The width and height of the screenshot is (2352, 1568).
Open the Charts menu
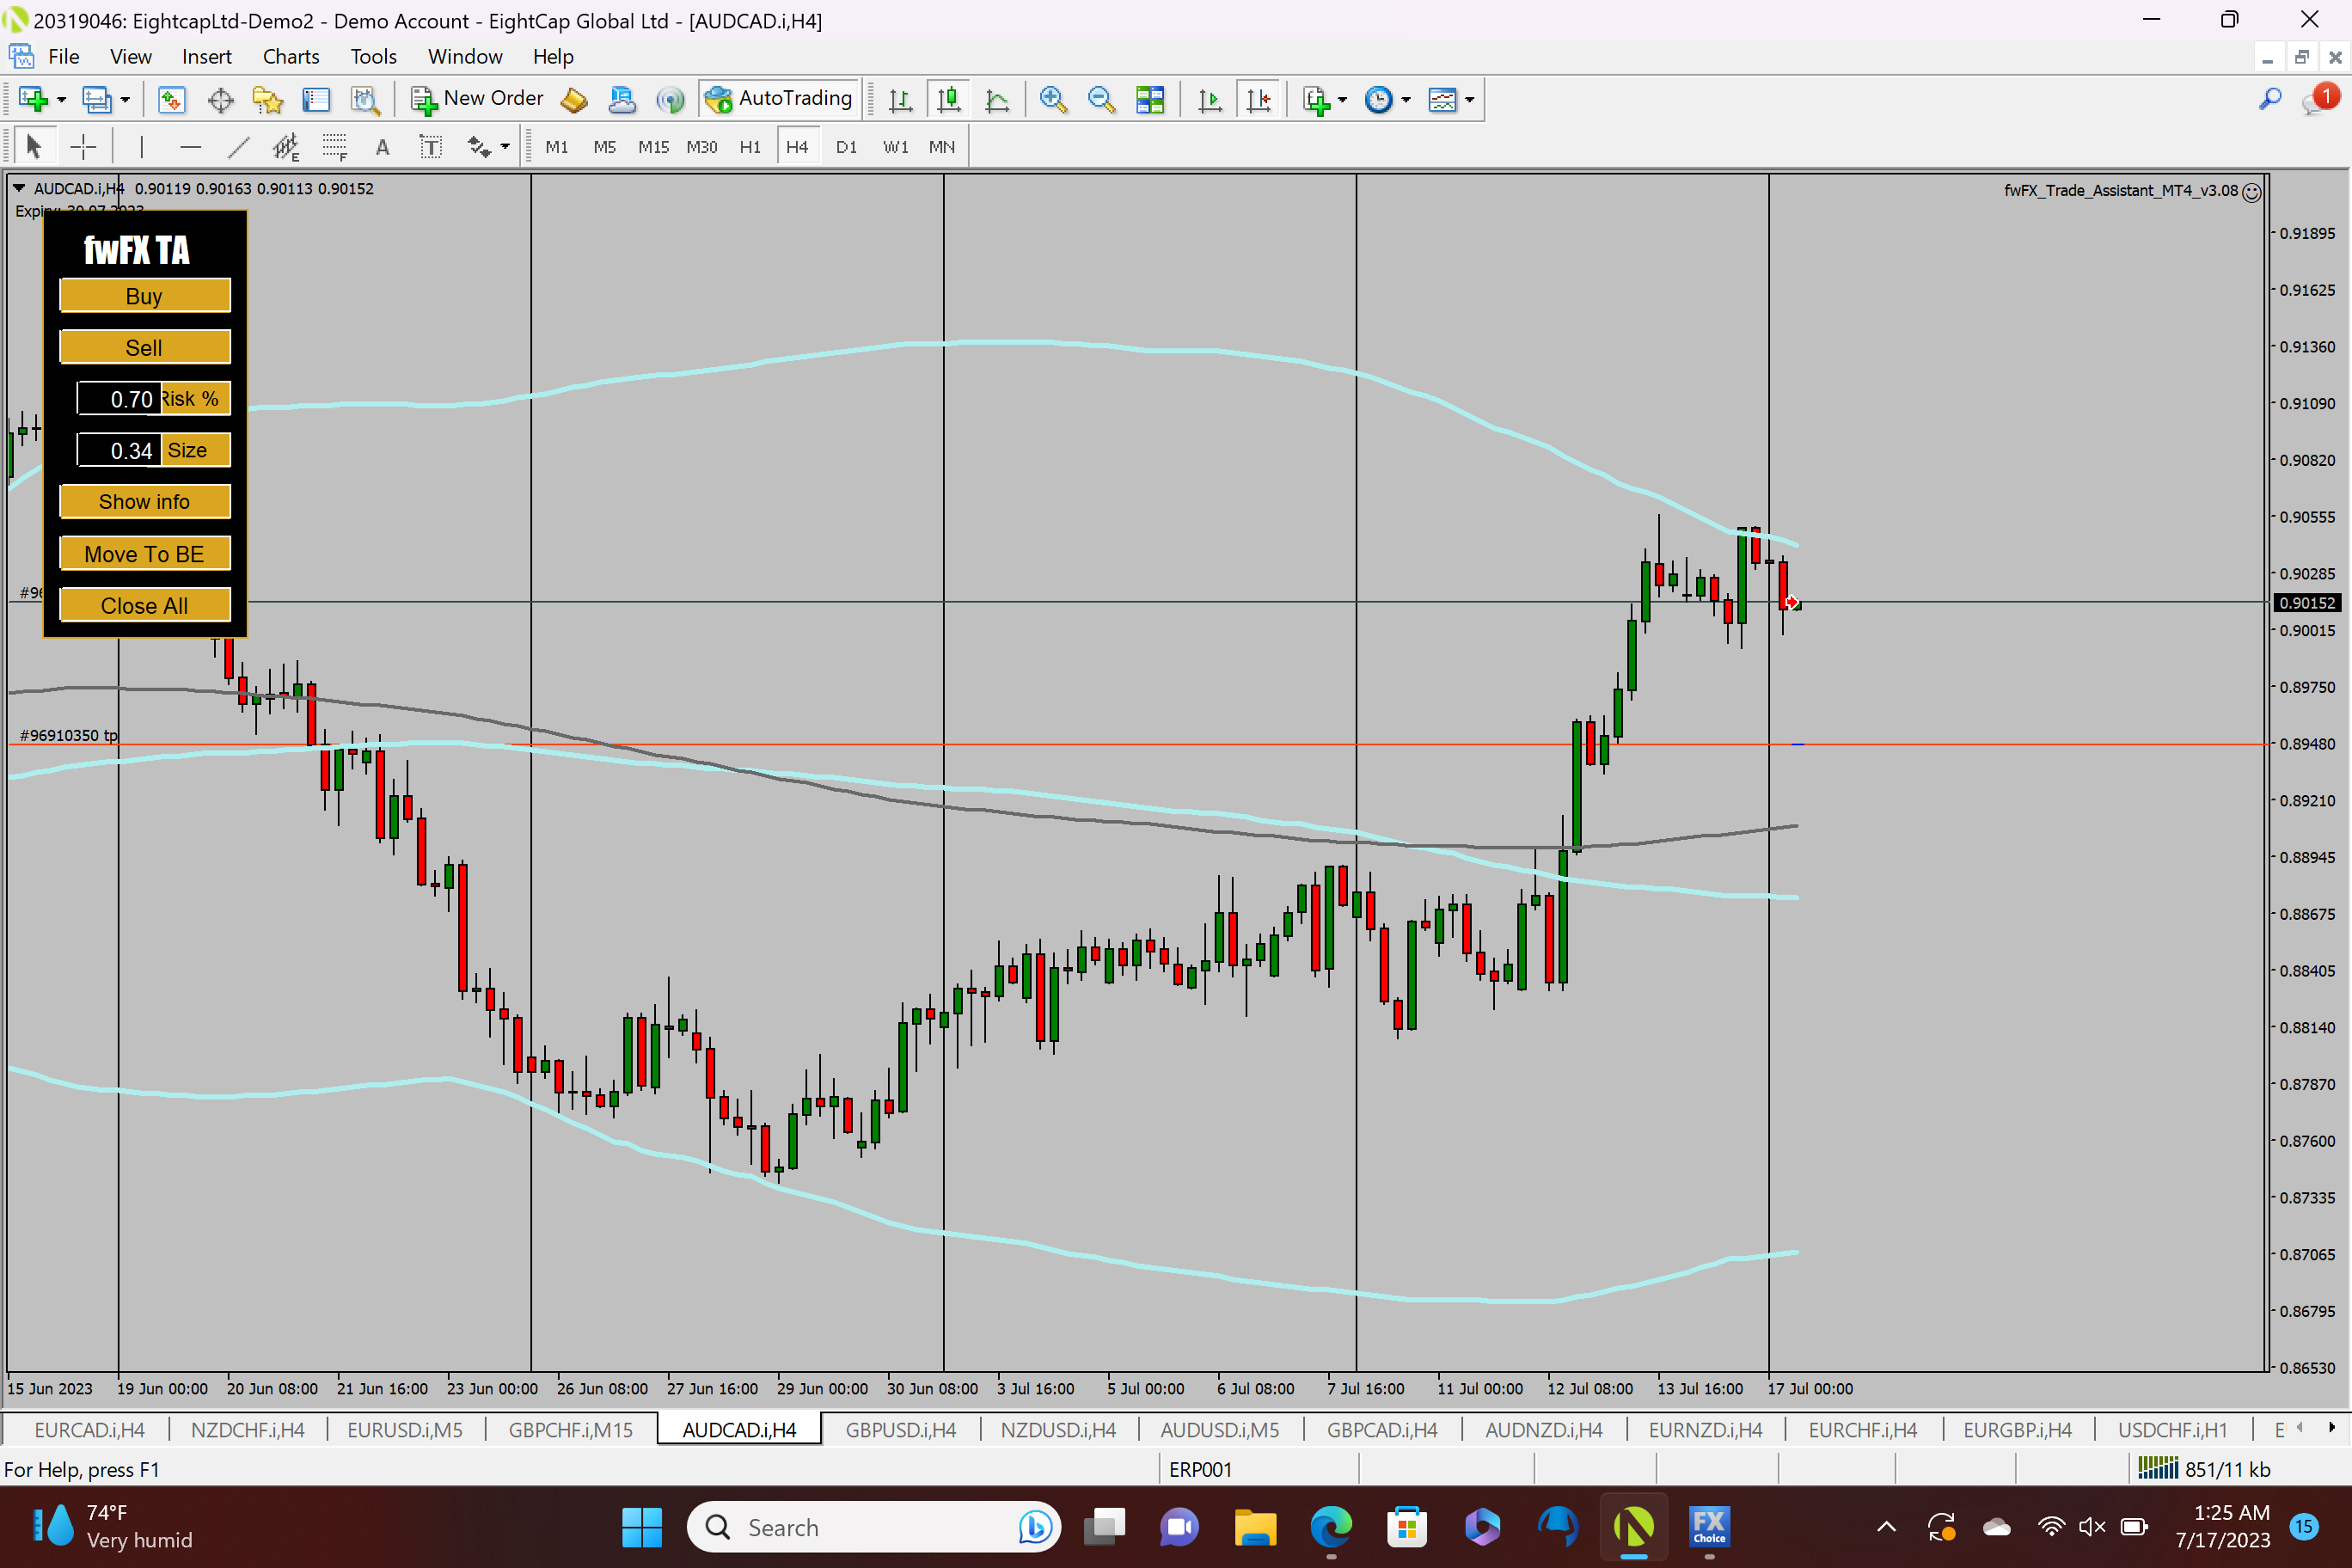click(290, 57)
